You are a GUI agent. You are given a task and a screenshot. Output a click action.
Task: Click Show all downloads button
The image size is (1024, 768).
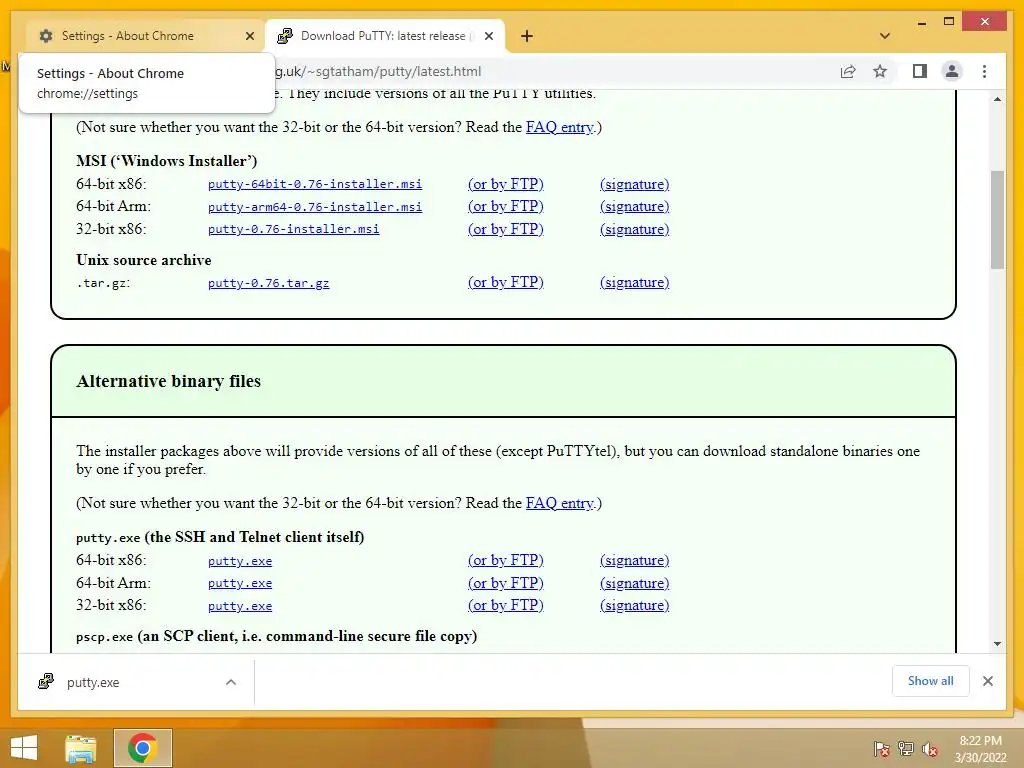point(931,681)
